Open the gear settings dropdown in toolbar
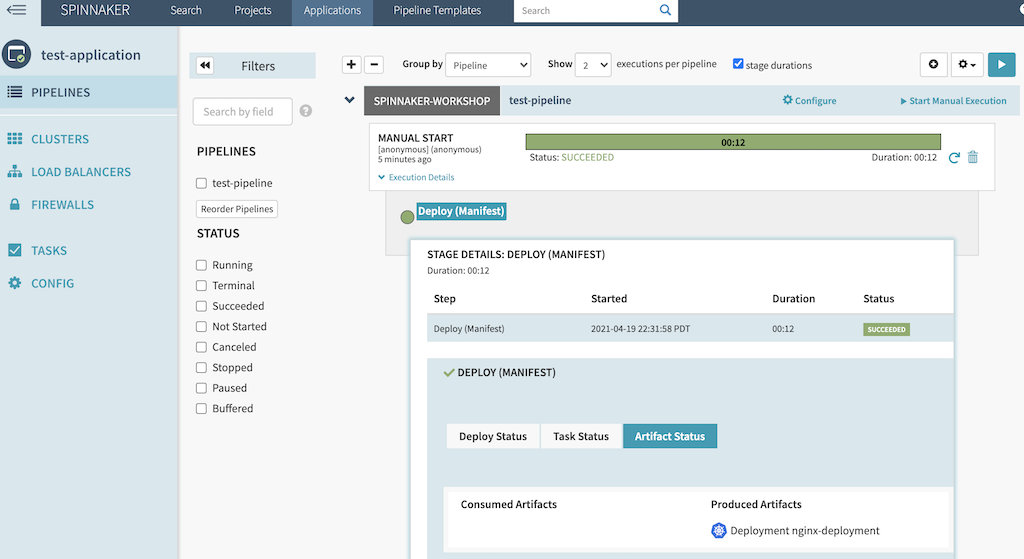 coord(967,64)
